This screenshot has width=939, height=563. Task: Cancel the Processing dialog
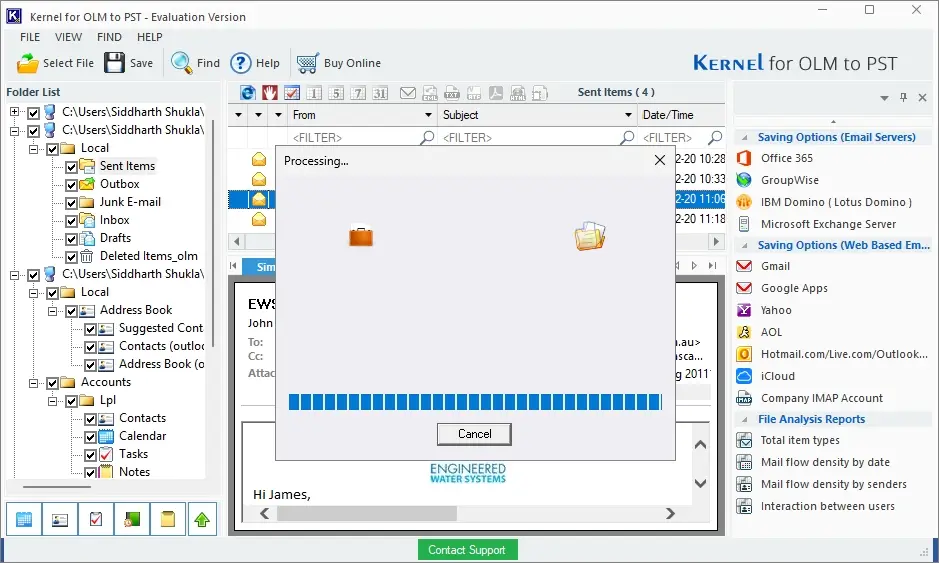474,434
